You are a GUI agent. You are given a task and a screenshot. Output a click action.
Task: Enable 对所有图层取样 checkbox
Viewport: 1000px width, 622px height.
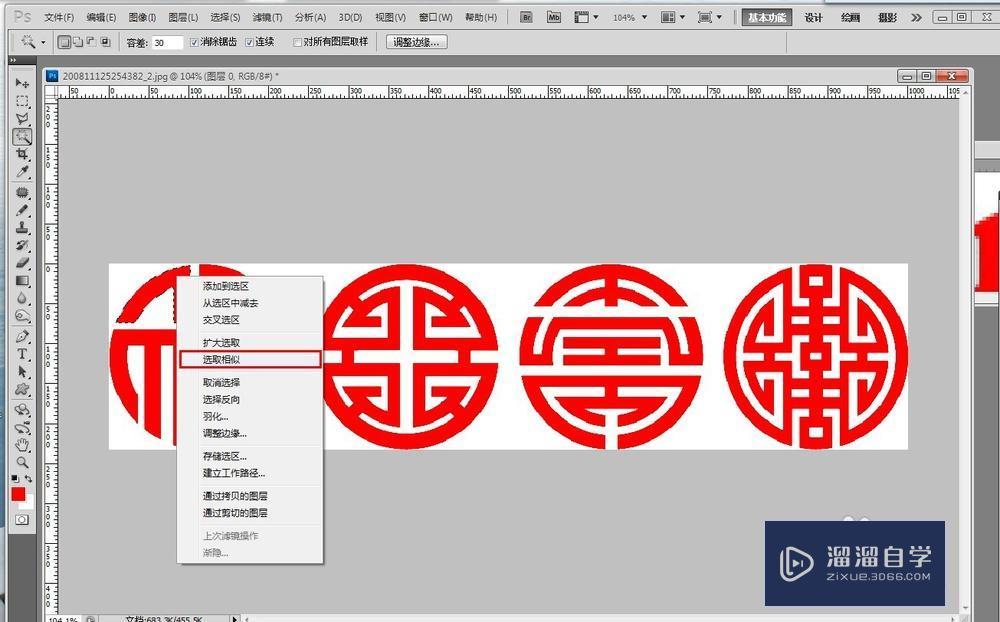coord(297,42)
